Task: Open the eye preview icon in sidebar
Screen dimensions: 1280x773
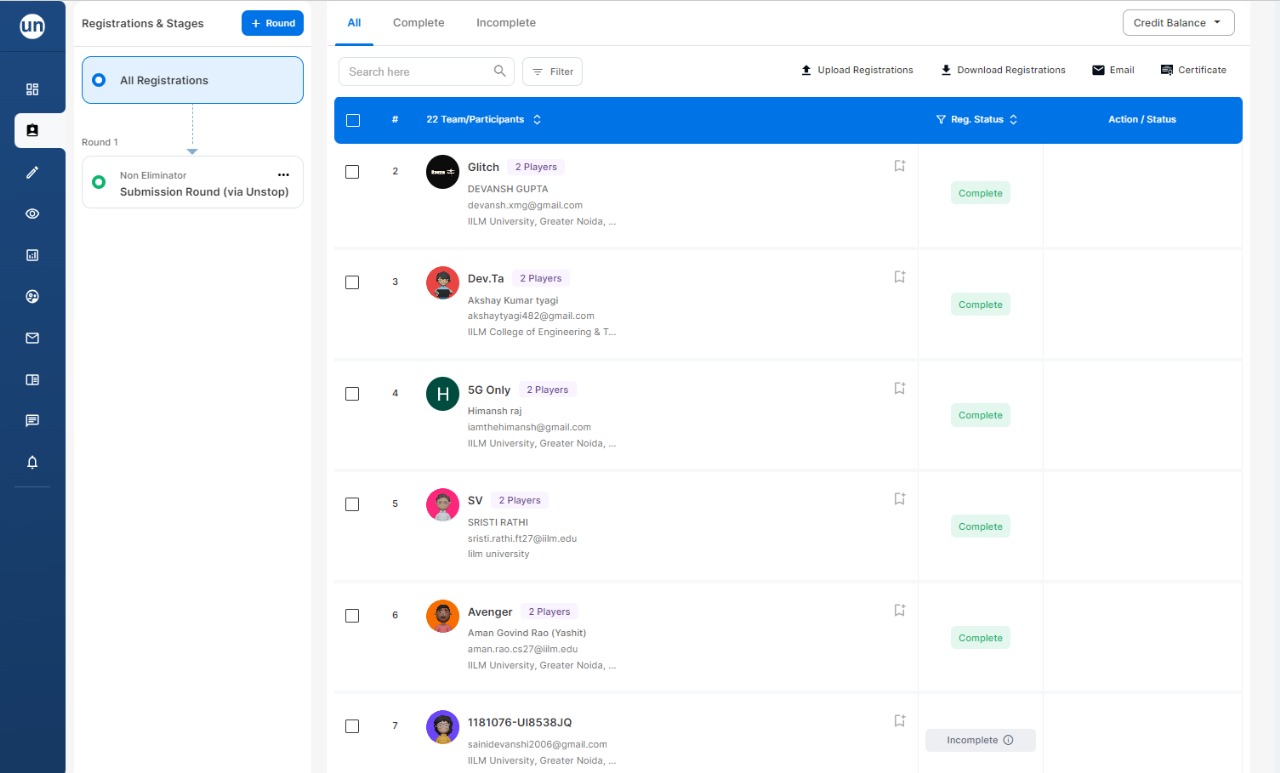Action: [32, 213]
